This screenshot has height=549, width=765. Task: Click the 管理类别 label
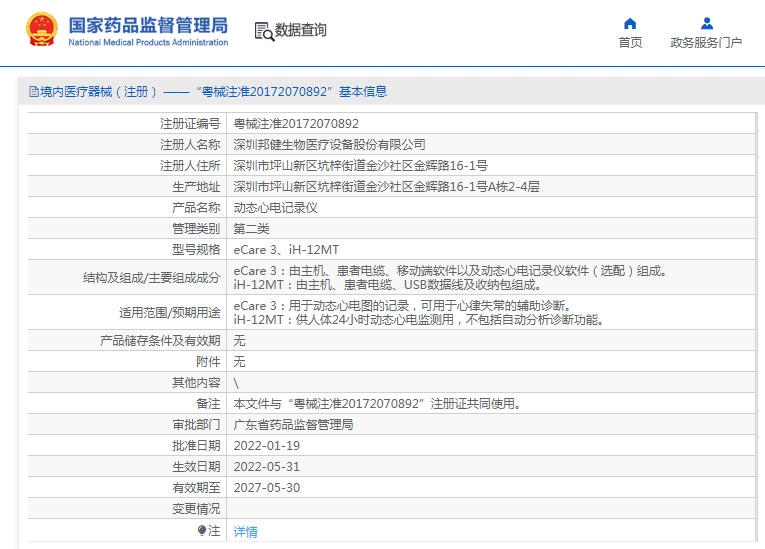(x=196, y=229)
